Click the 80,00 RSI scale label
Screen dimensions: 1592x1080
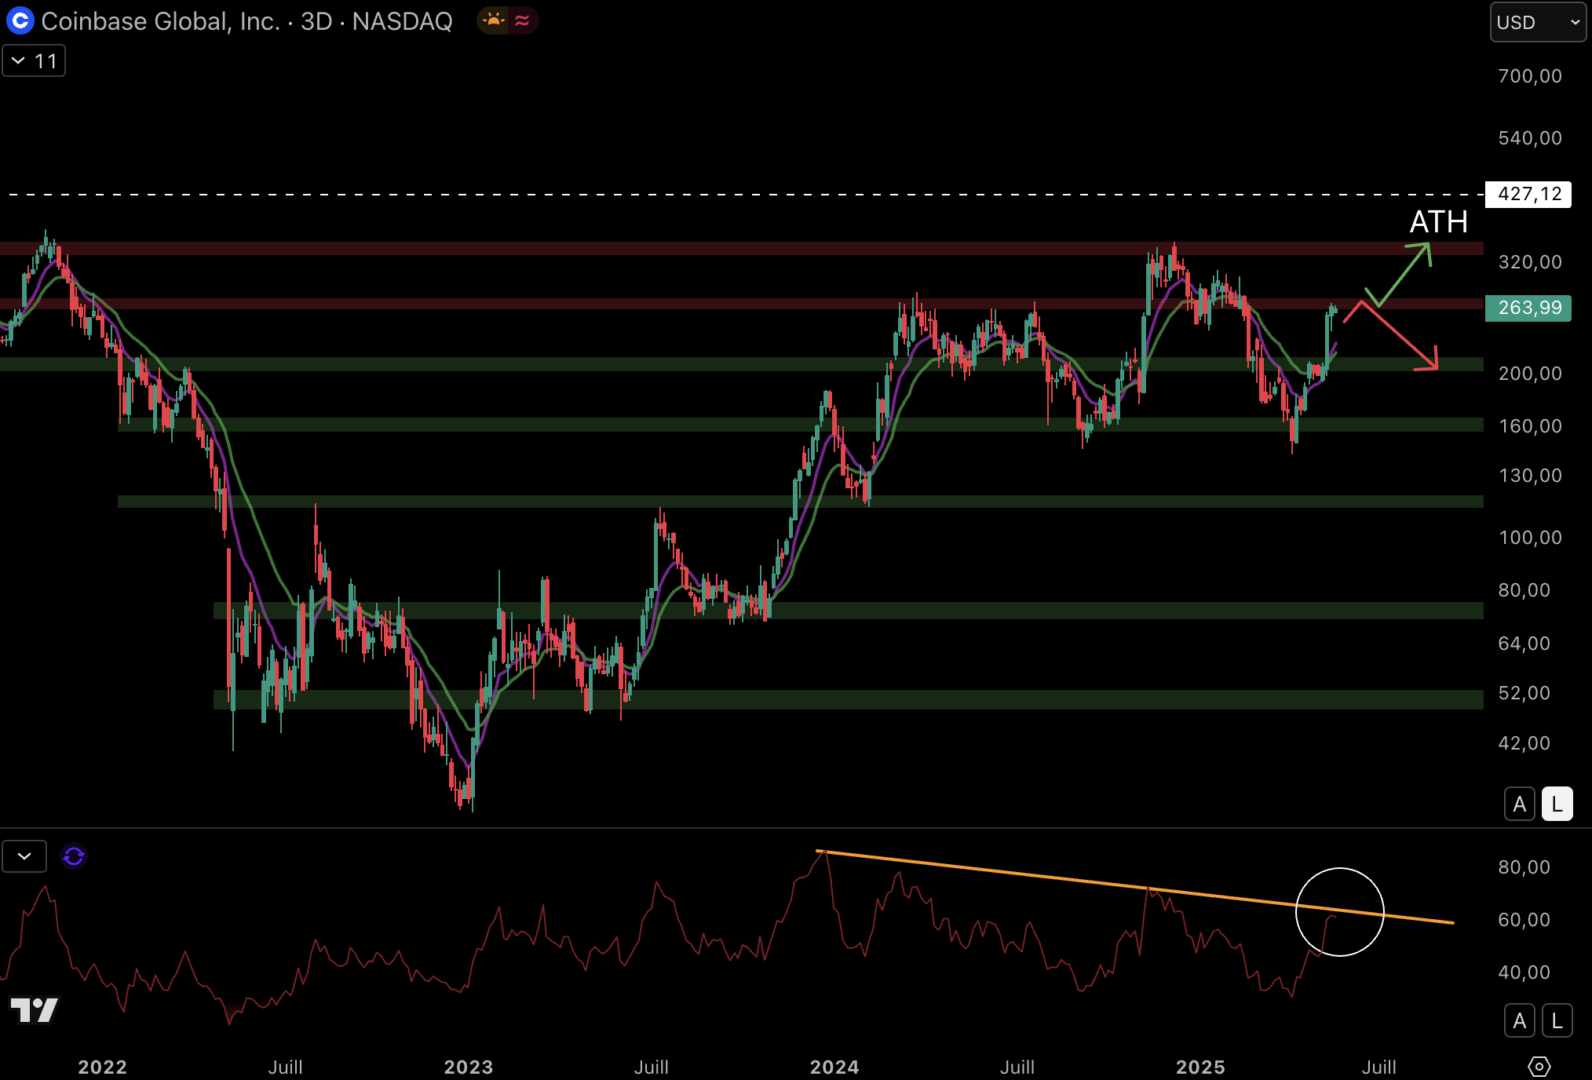(1524, 867)
